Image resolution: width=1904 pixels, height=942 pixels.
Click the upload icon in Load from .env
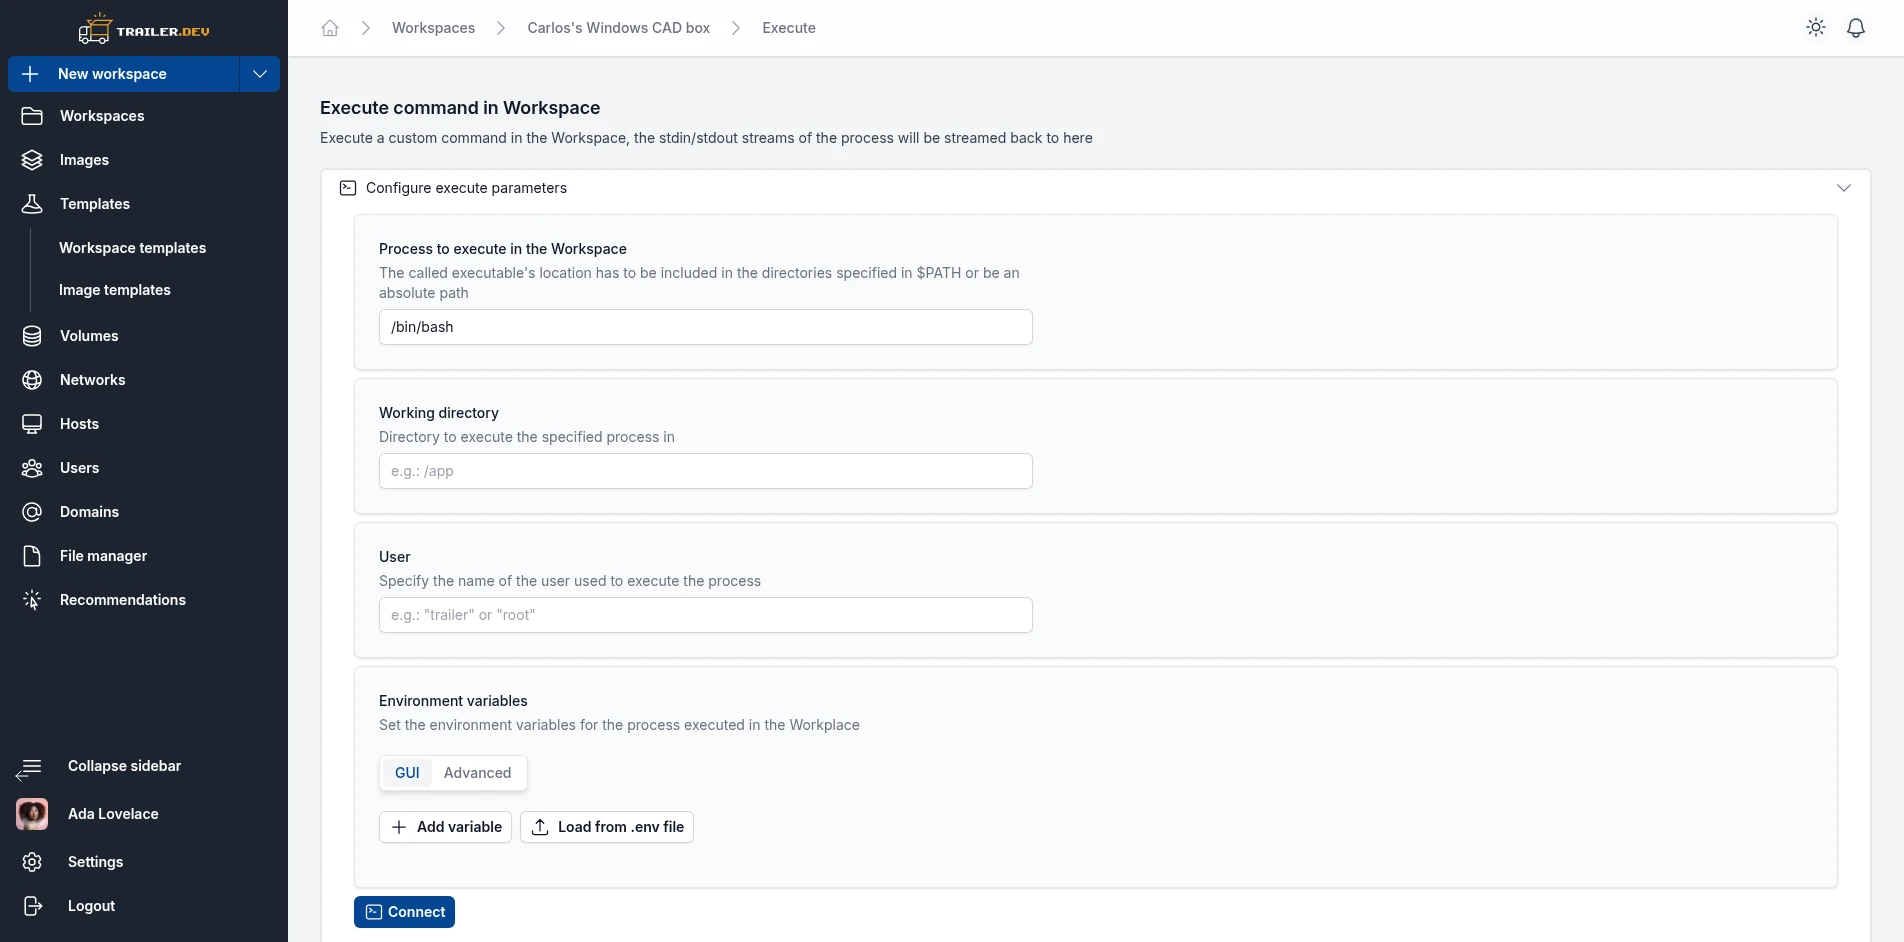540,827
